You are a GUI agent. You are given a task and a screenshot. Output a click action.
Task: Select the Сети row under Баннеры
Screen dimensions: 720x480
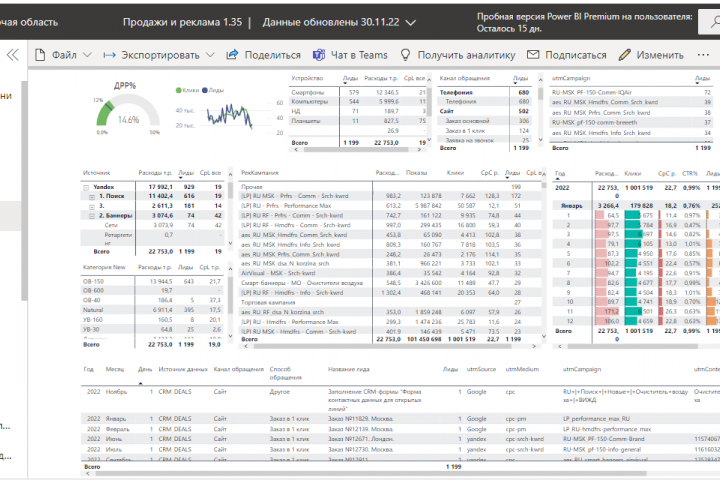(x=152, y=226)
